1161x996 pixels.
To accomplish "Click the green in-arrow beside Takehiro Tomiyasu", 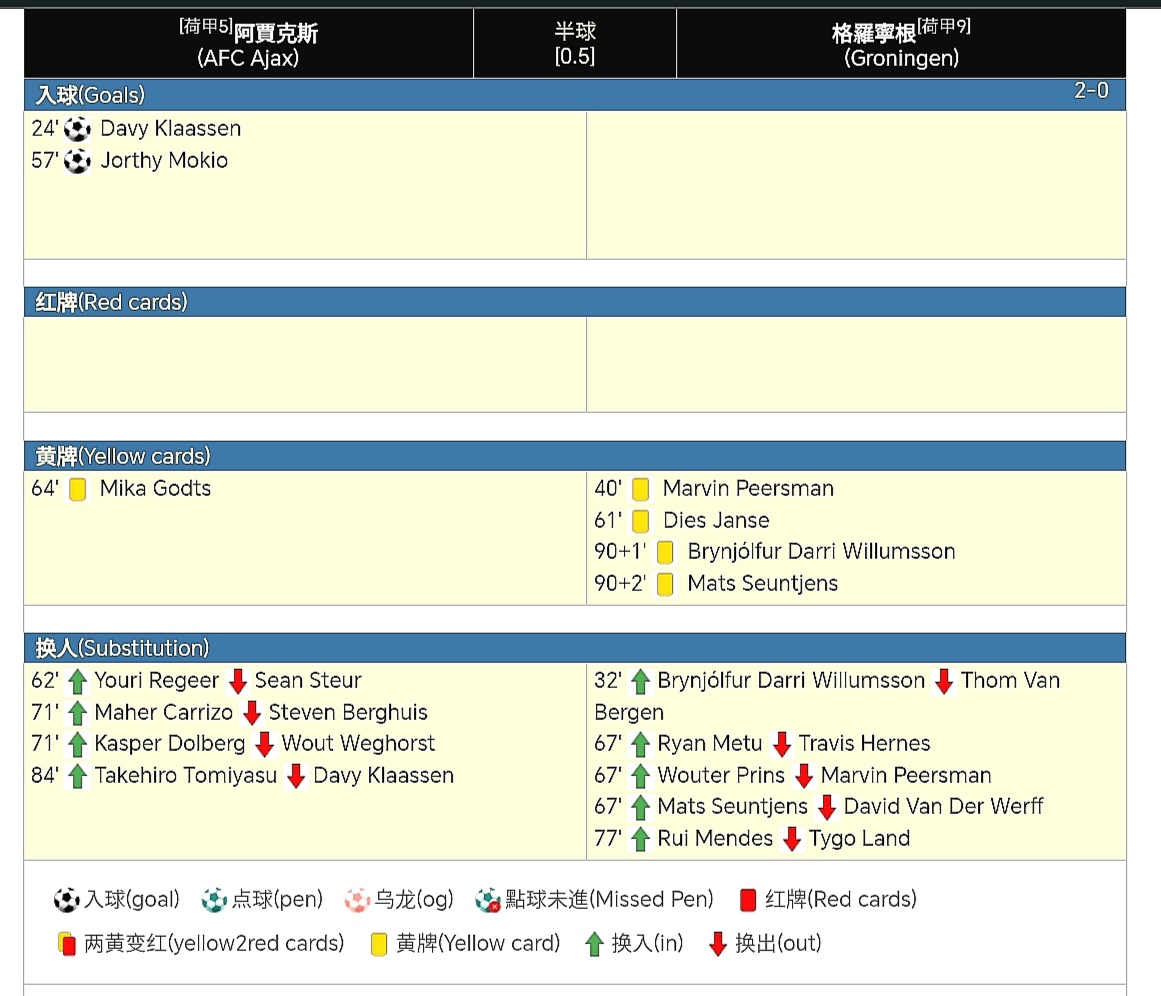I will [78, 776].
